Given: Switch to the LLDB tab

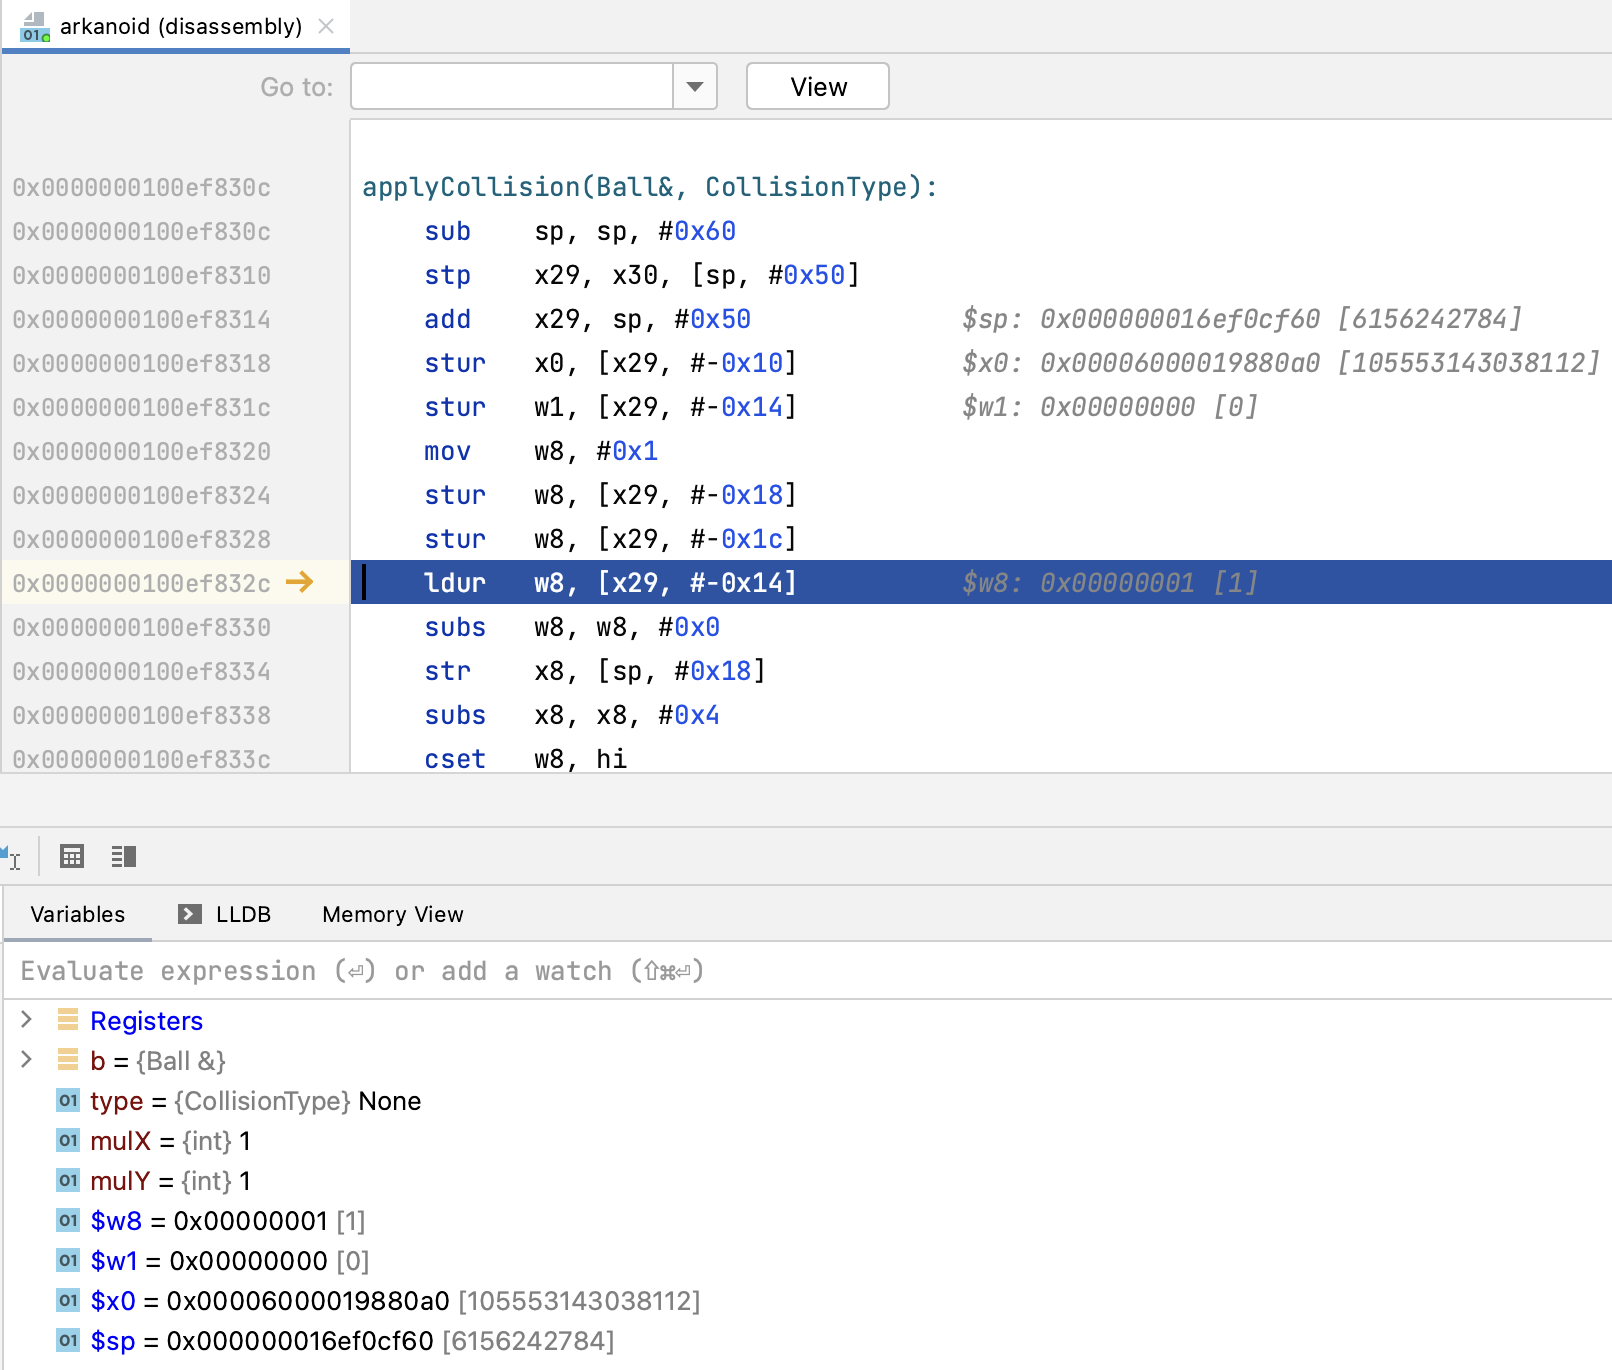Looking at the screenshot, I should pos(242,913).
